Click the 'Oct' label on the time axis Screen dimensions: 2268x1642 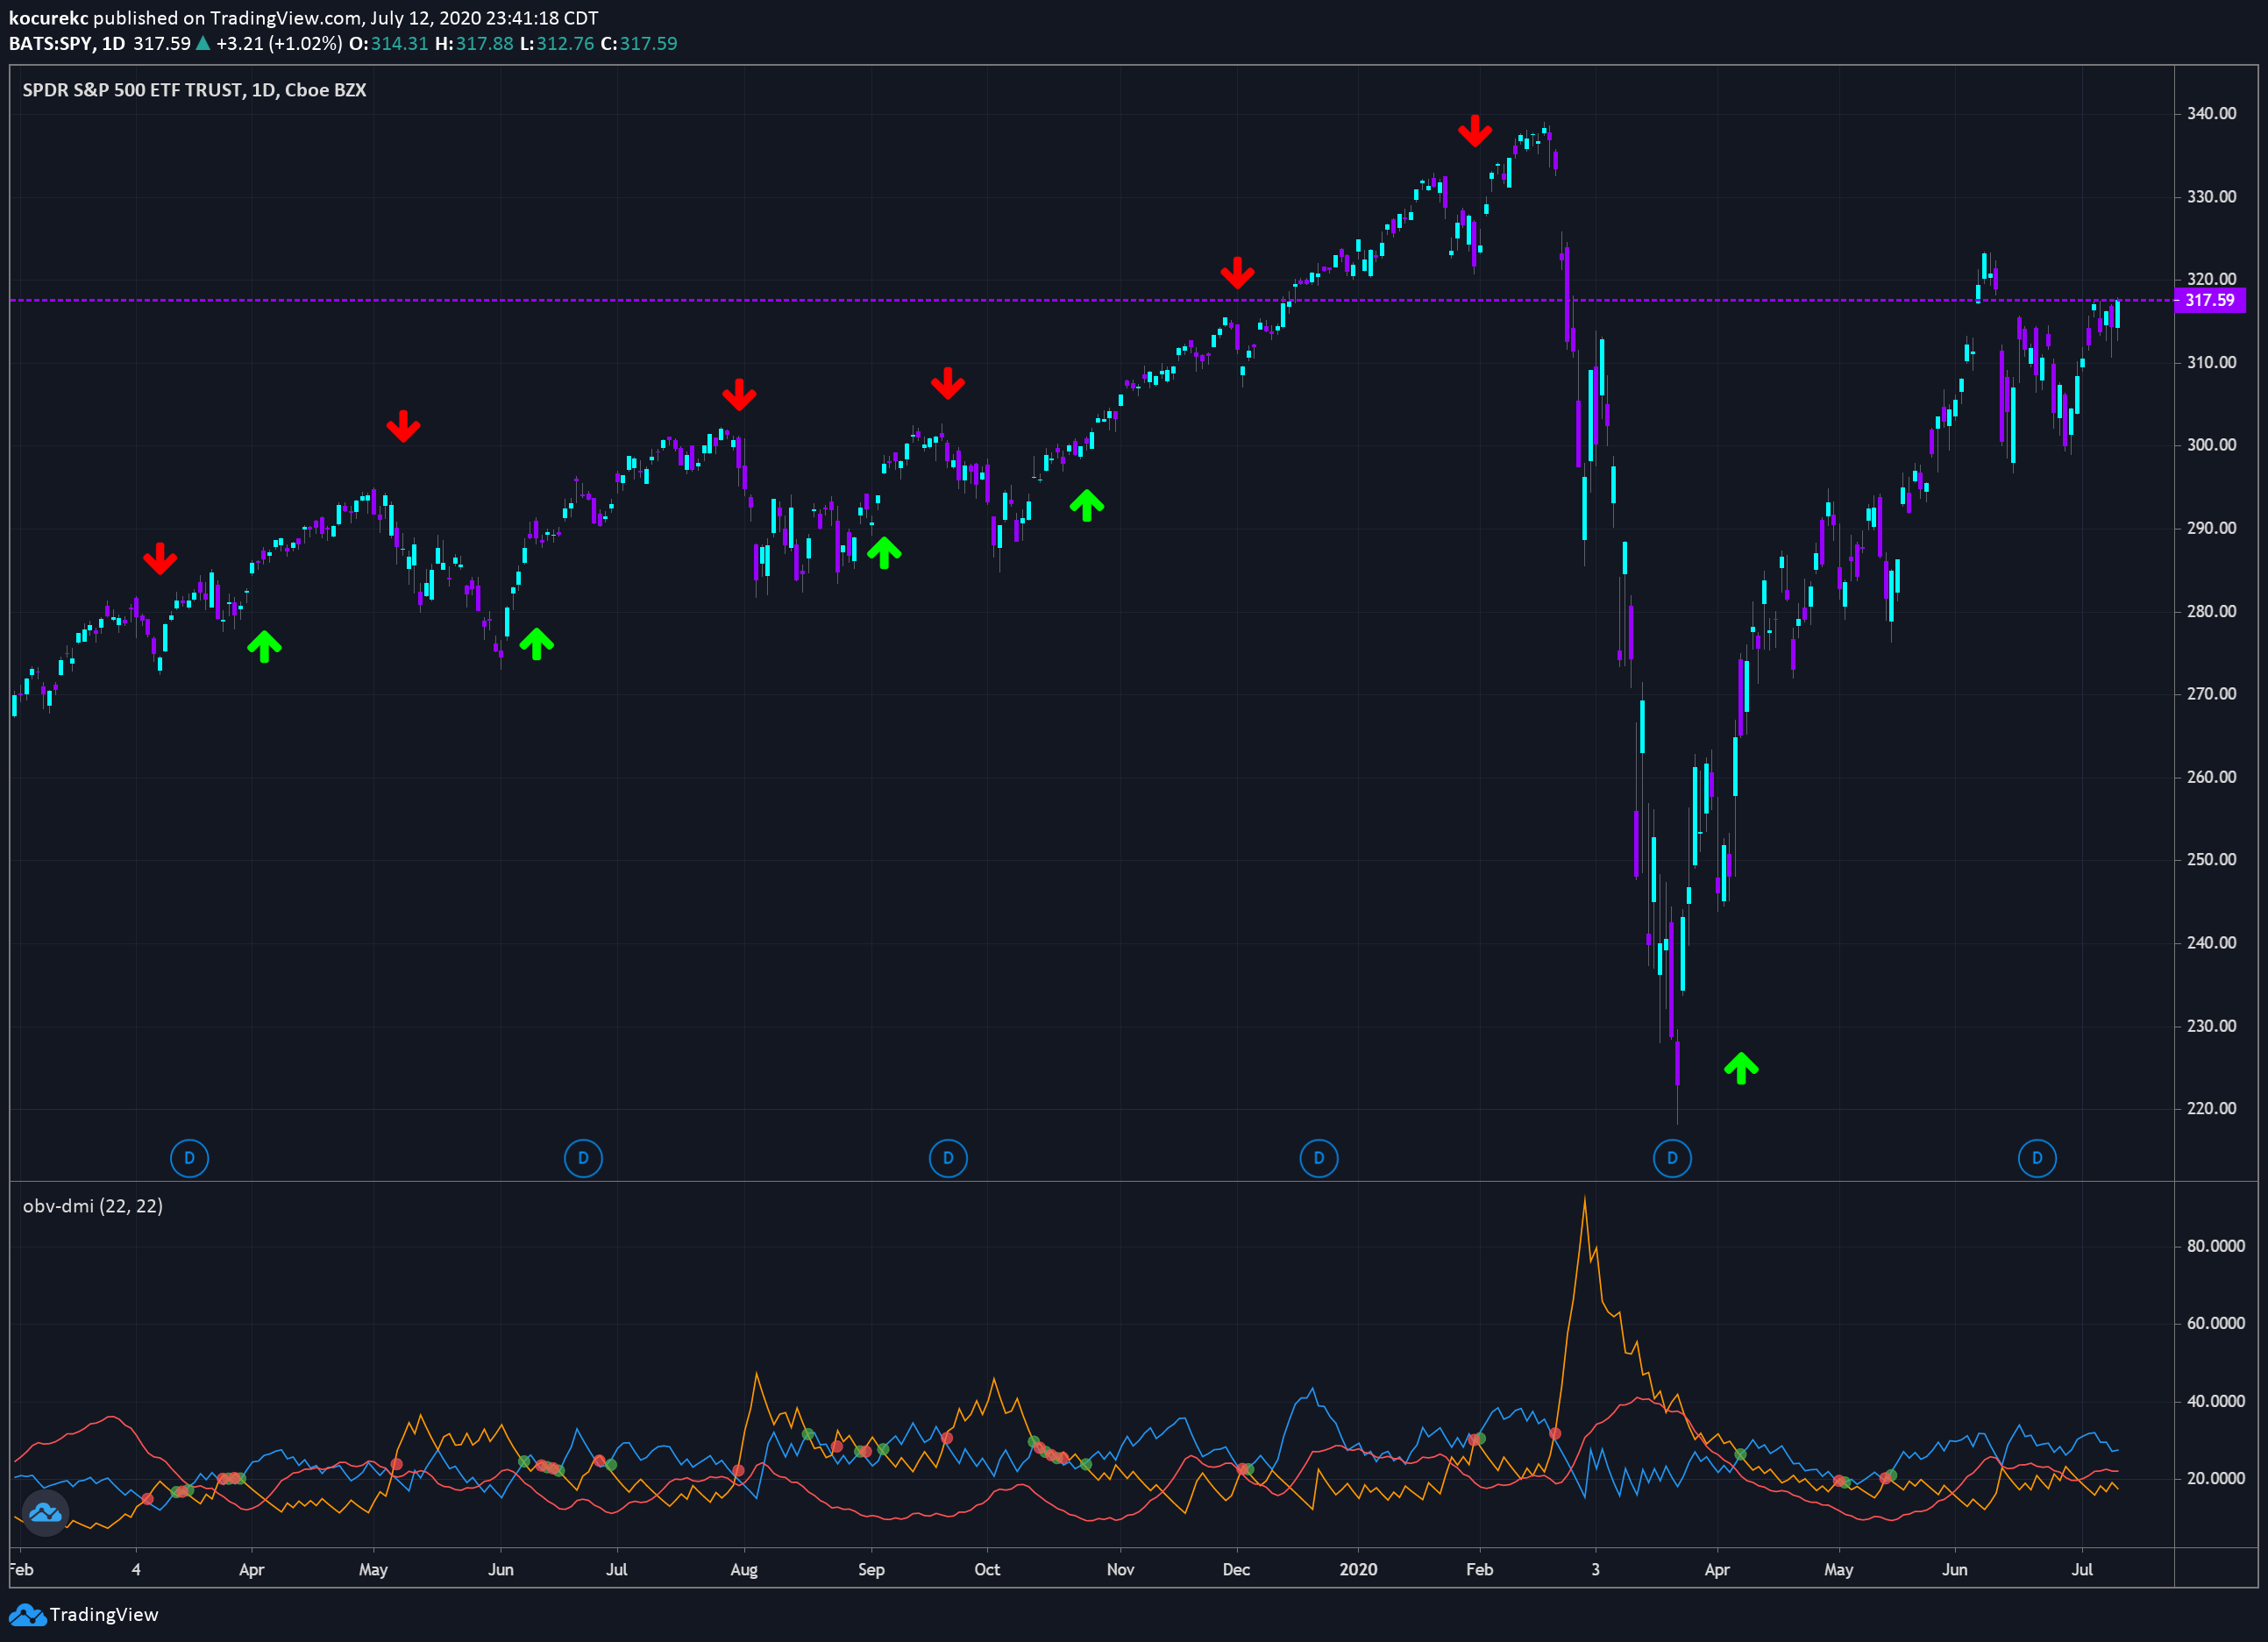coord(987,1569)
